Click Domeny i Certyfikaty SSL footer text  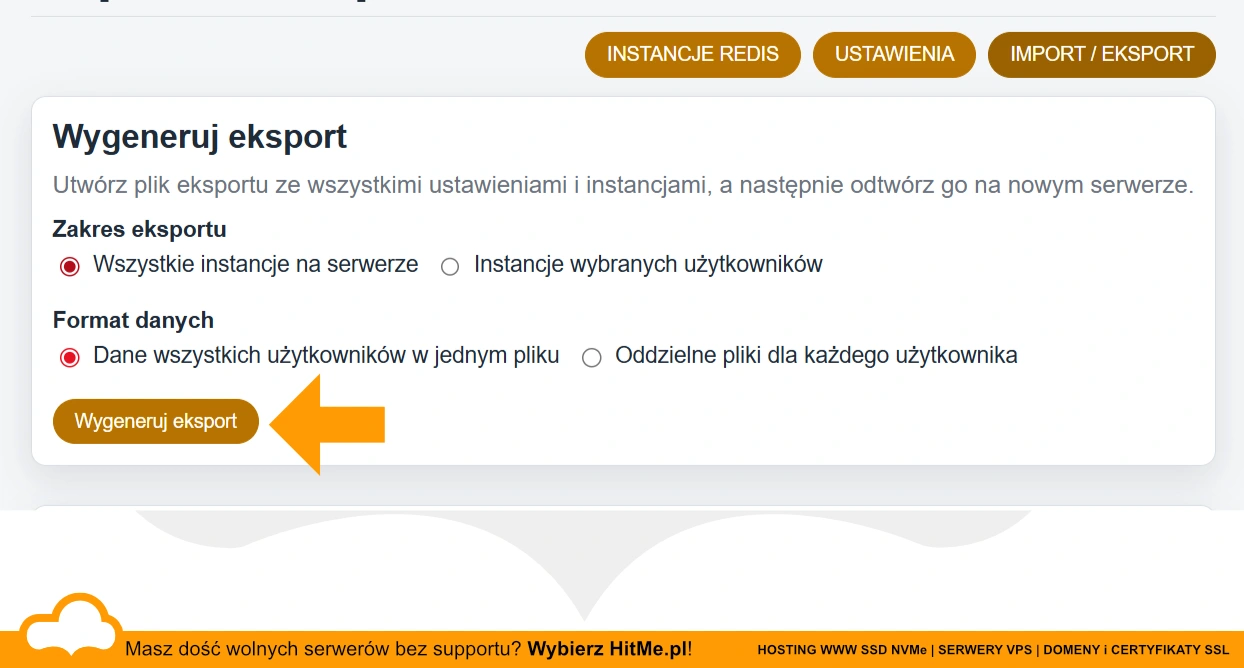[1136, 650]
